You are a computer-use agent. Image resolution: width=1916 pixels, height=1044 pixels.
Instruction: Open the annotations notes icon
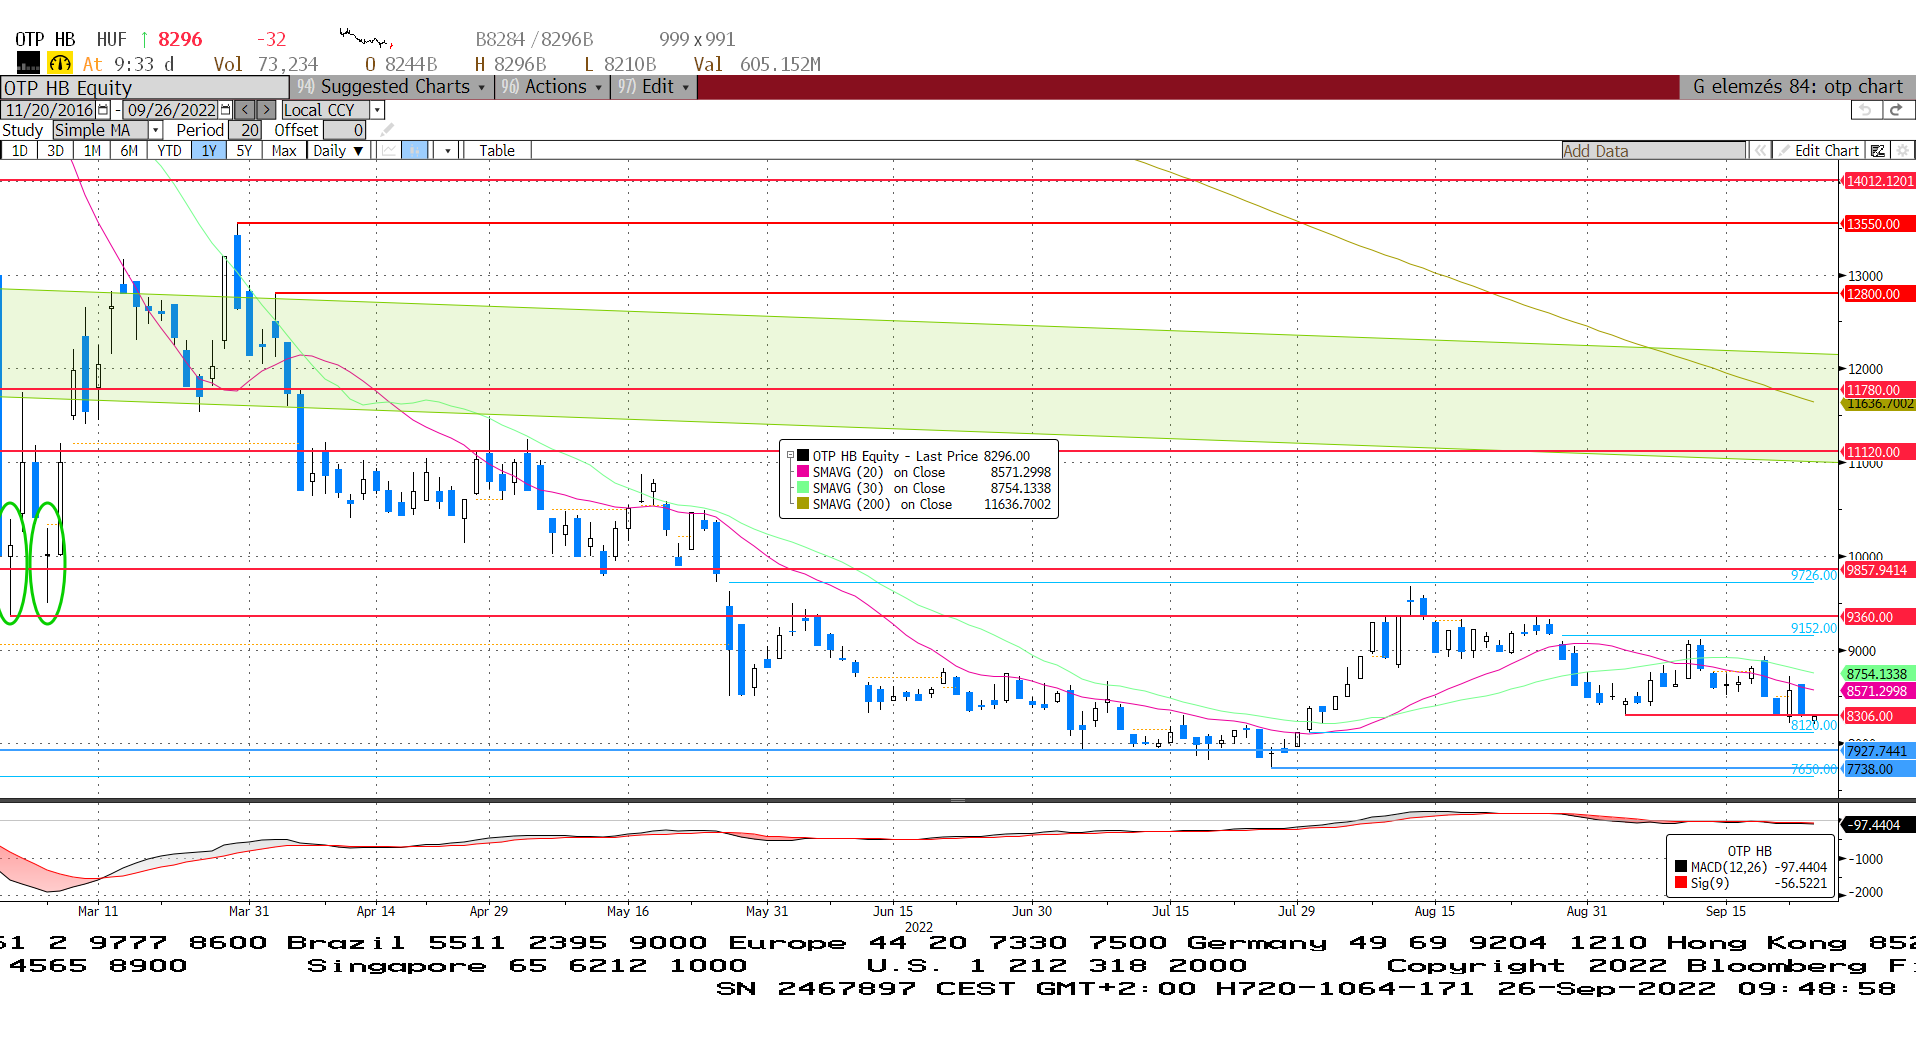click(1878, 151)
